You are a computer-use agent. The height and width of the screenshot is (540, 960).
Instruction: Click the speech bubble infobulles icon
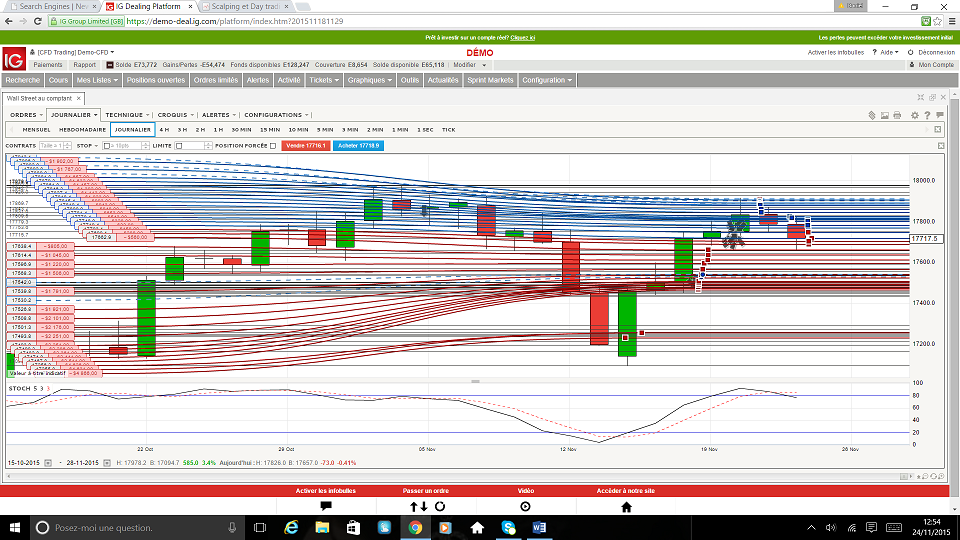coord(326,506)
